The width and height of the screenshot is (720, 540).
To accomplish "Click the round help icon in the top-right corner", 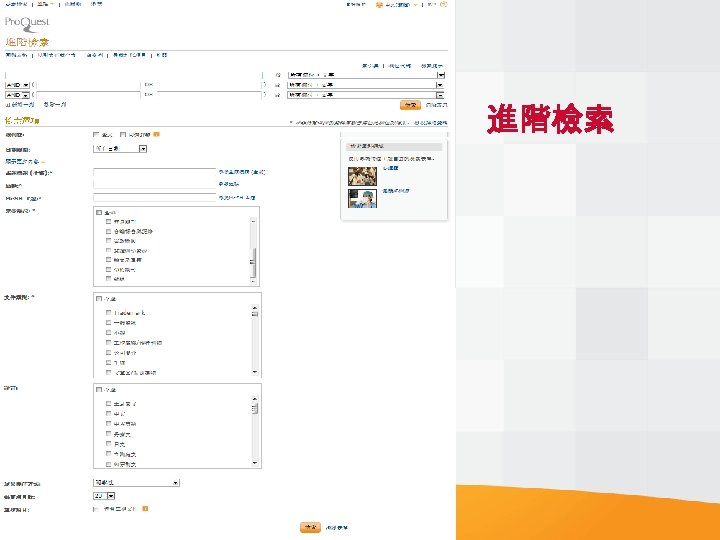I will 444,4.
